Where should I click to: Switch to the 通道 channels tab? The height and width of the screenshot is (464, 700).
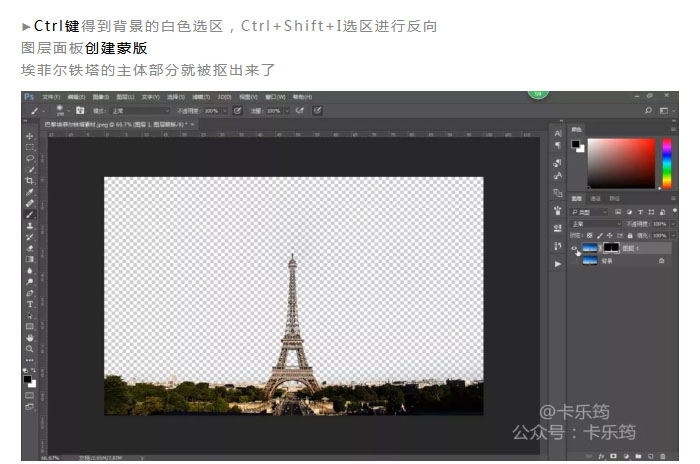[x=596, y=198]
